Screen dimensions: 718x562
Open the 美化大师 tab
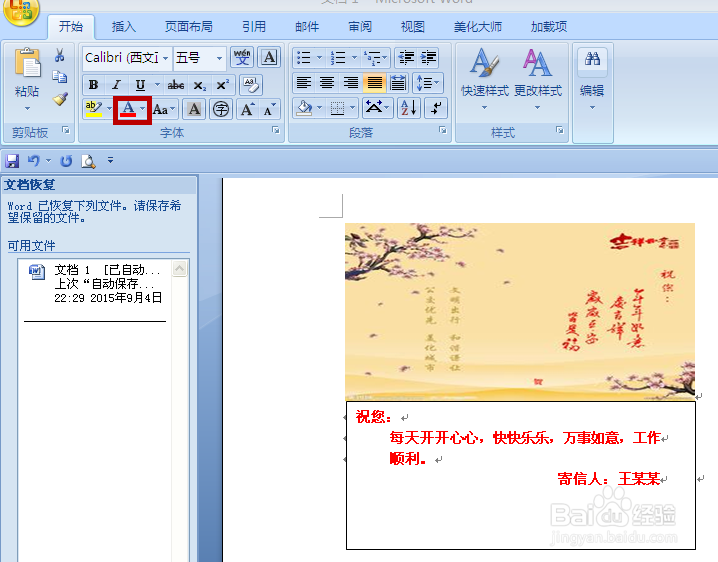pos(478,27)
